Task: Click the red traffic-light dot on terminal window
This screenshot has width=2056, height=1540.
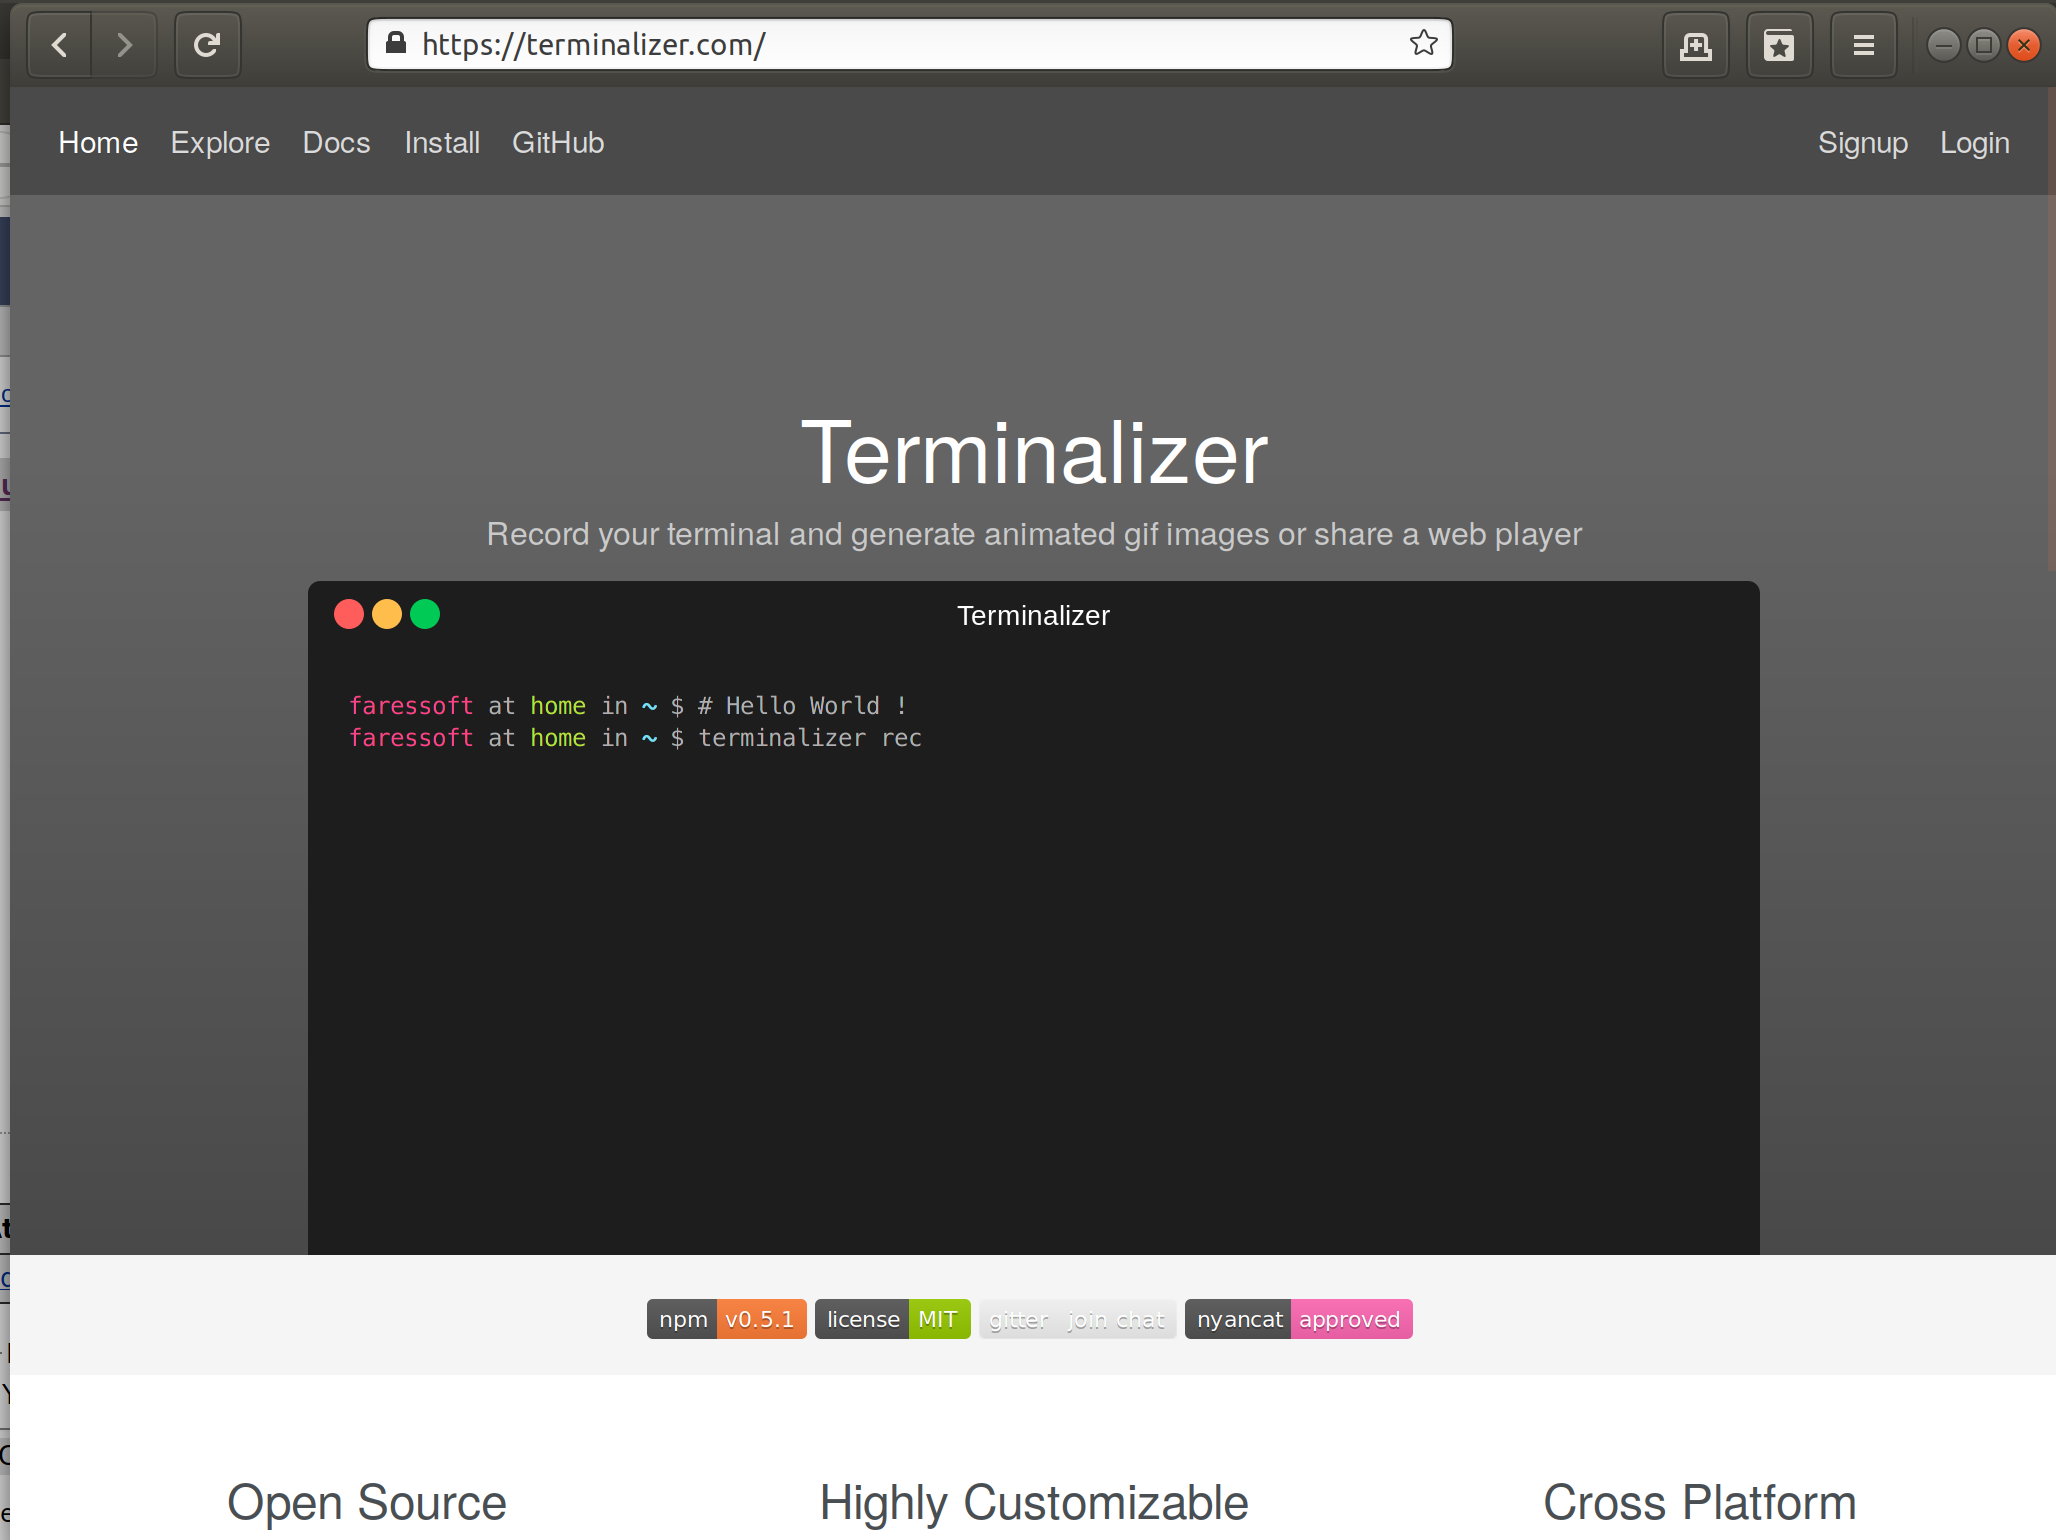Action: (x=349, y=614)
